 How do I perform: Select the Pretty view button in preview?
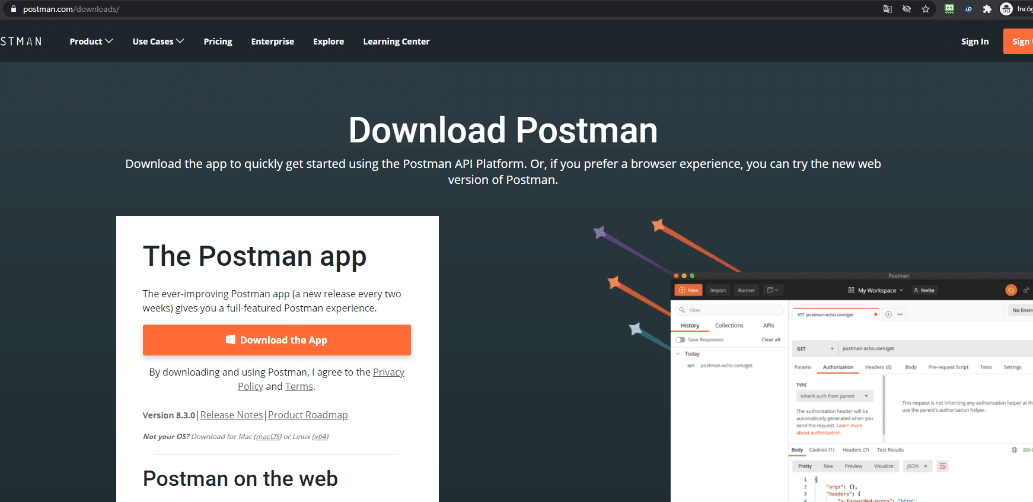pyautogui.click(x=805, y=466)
